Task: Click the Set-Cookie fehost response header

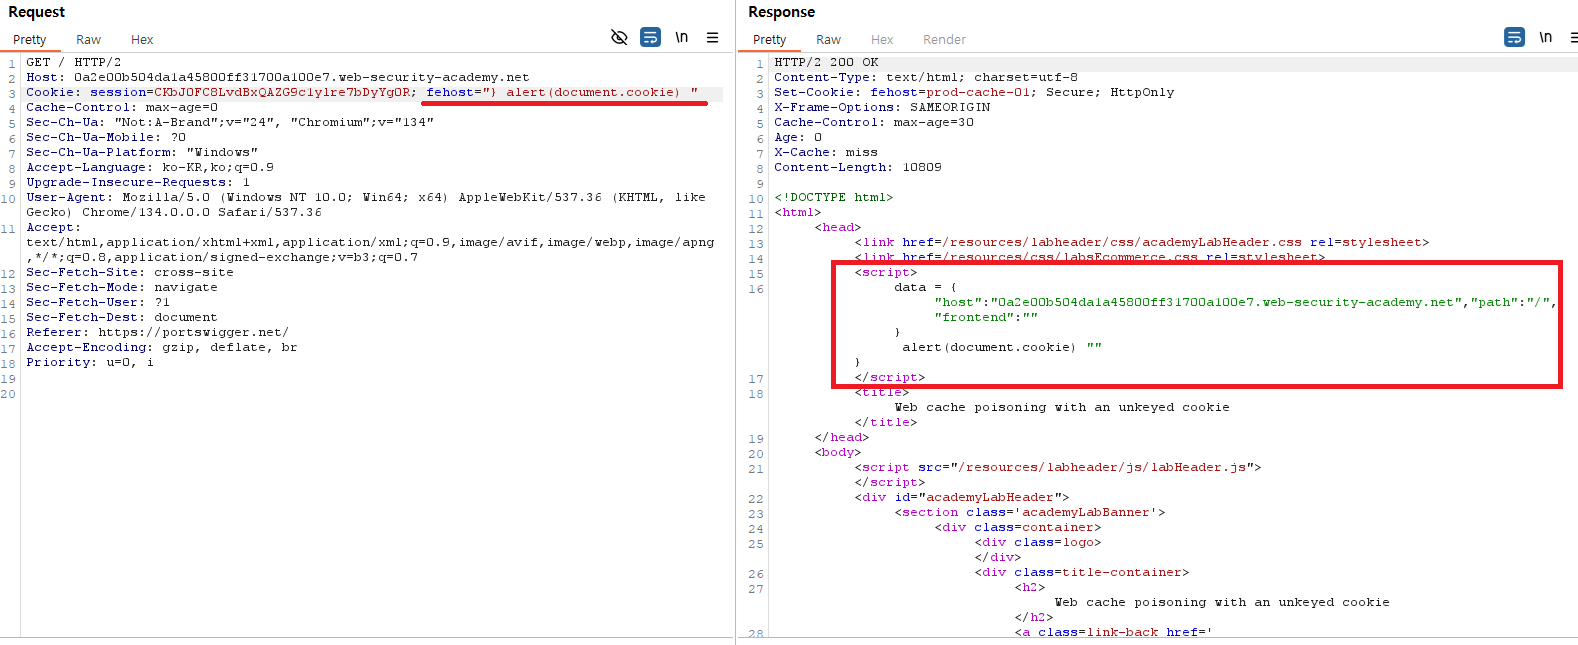Action: pyautogui.click(x=974, y=92)
